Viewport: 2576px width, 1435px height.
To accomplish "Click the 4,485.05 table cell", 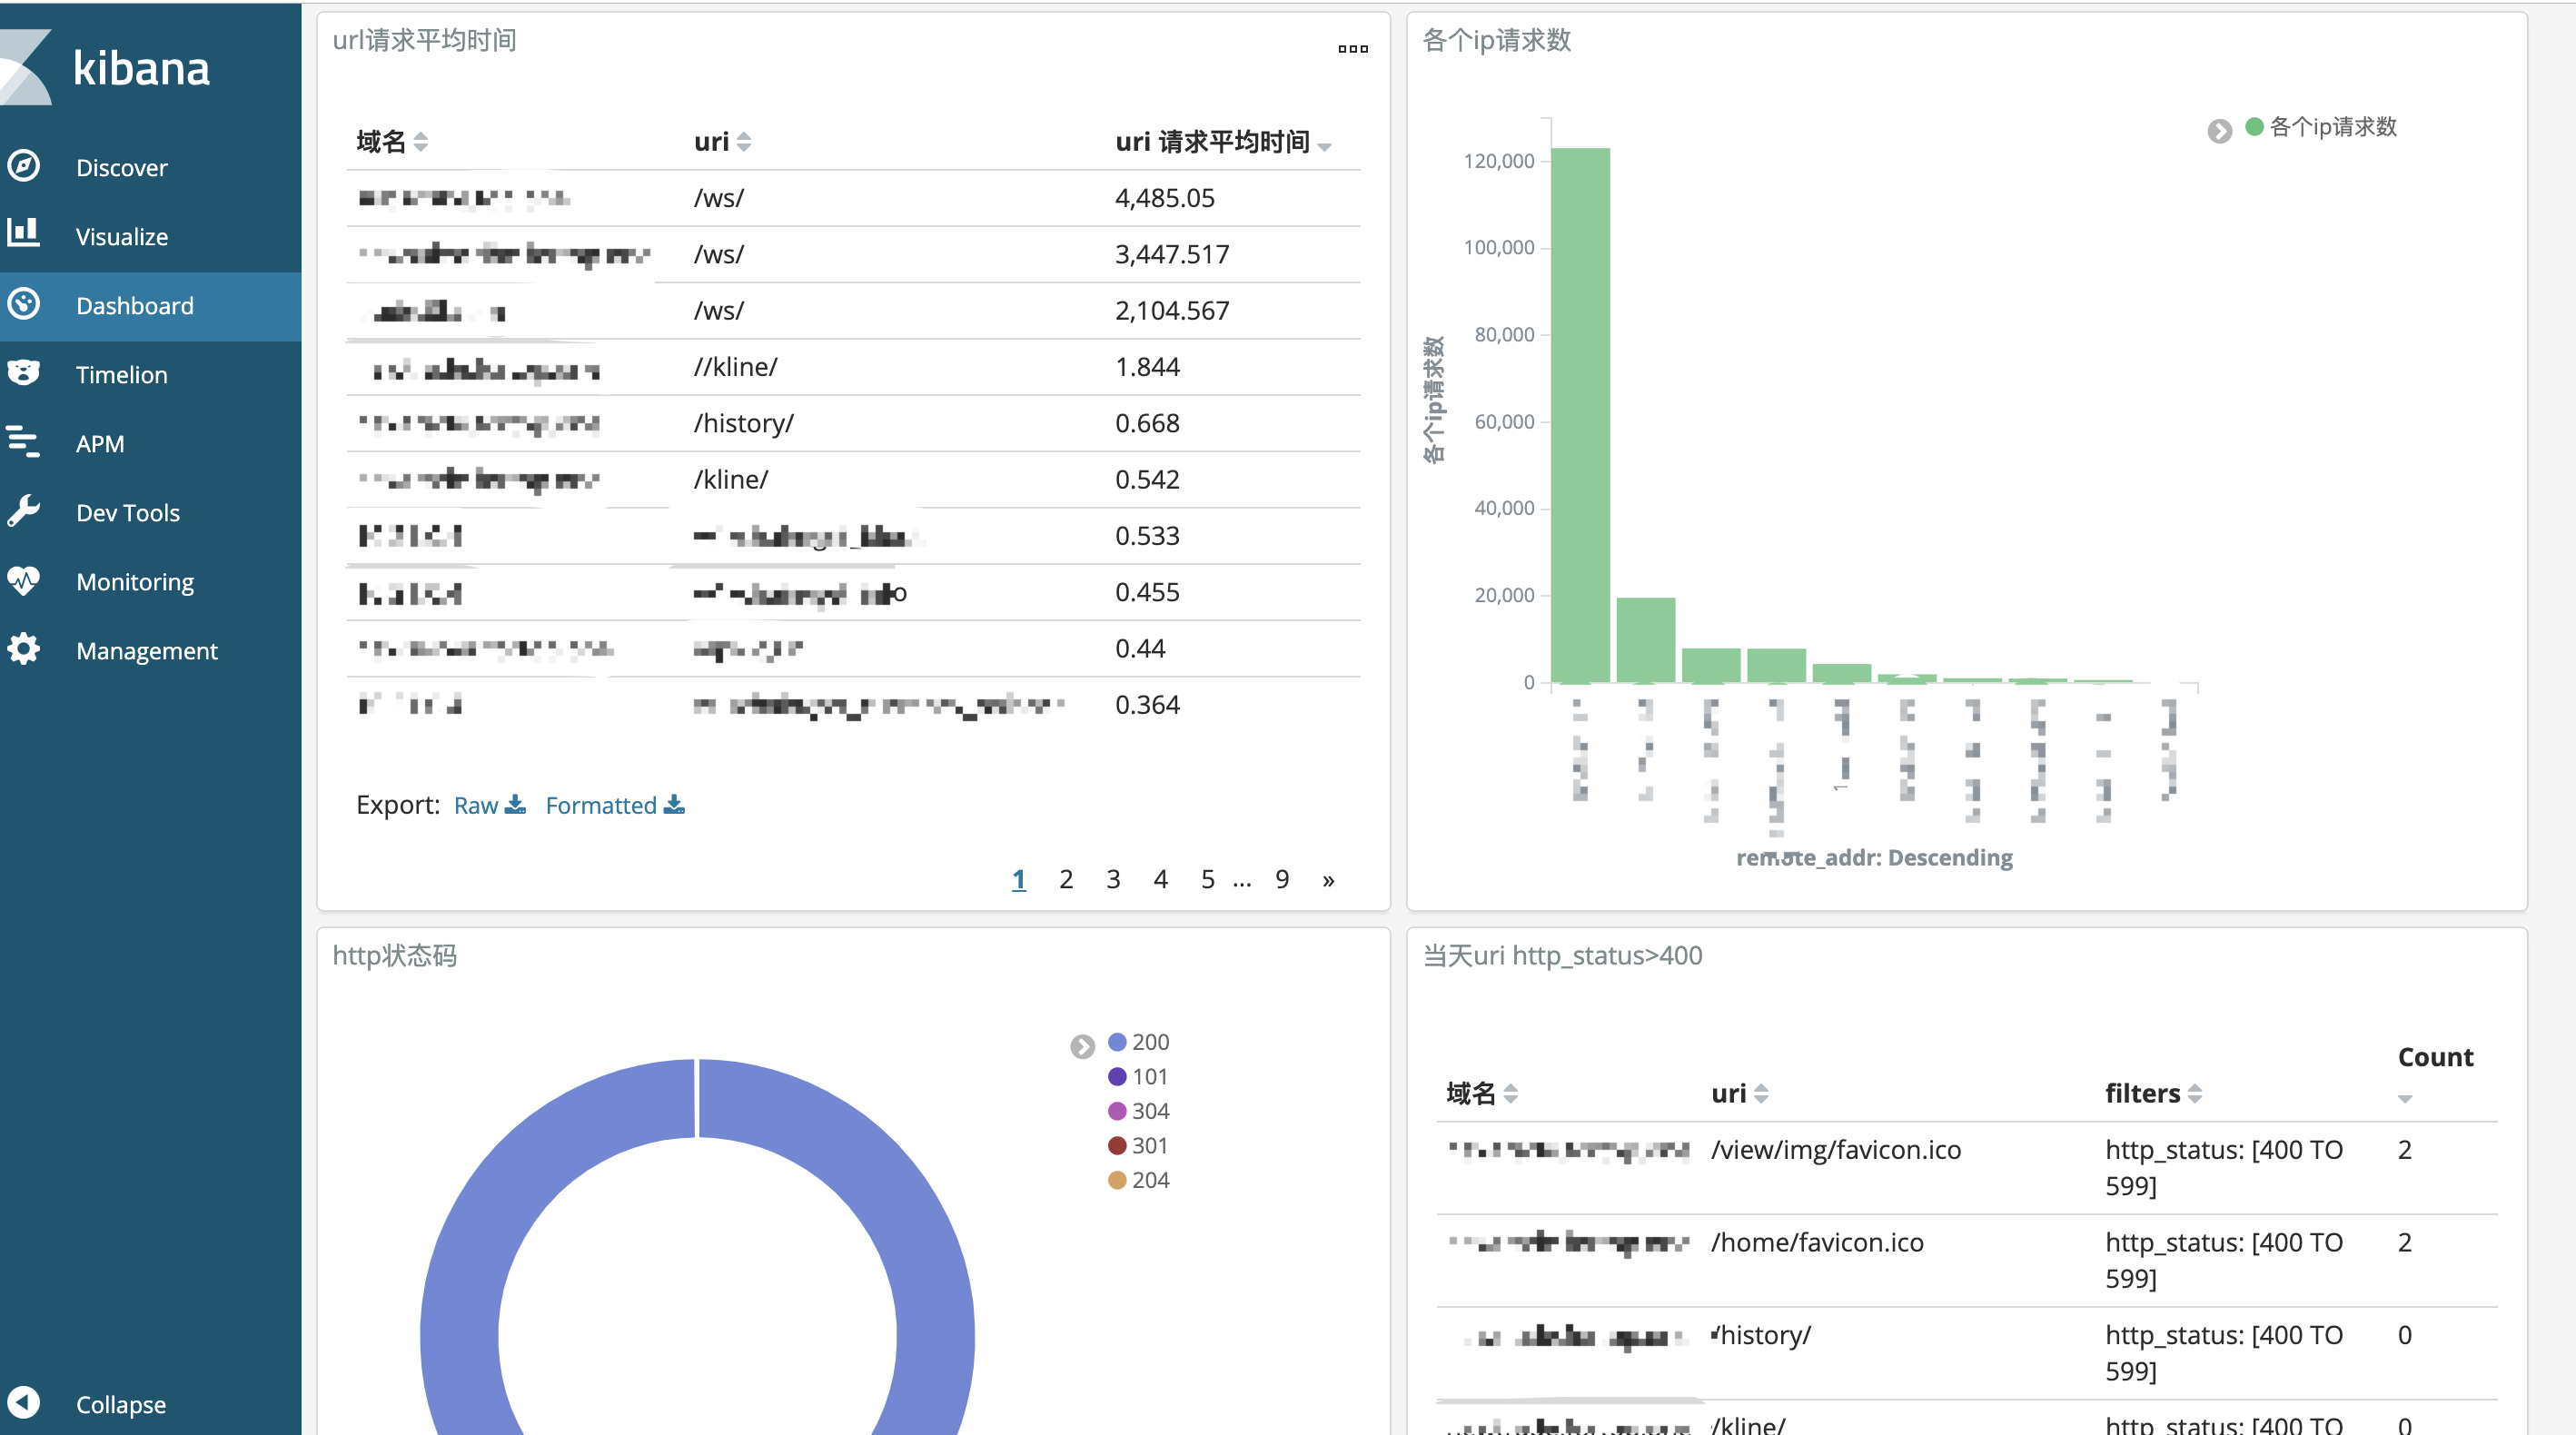I will tap(1164, 198).
